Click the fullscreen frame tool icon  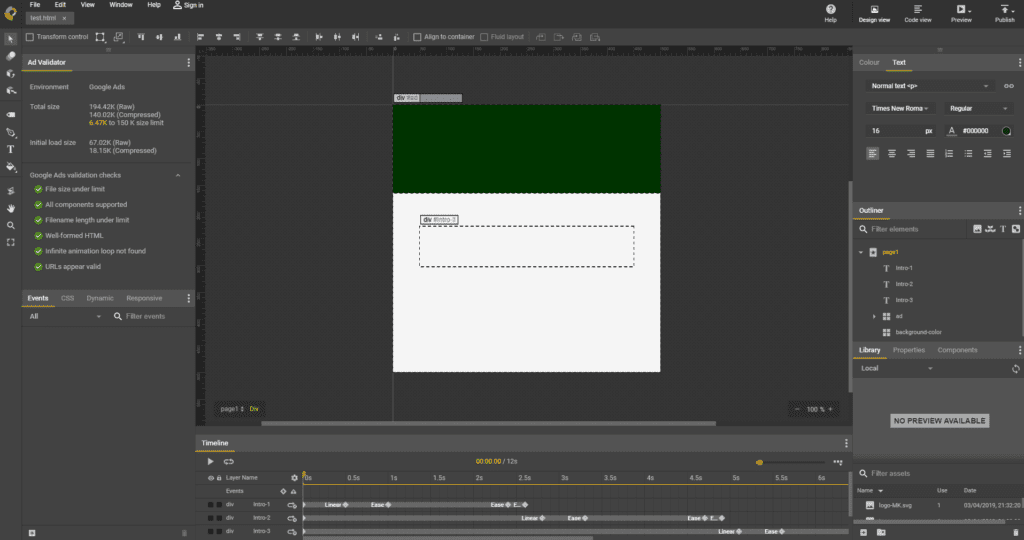point(10,242)
